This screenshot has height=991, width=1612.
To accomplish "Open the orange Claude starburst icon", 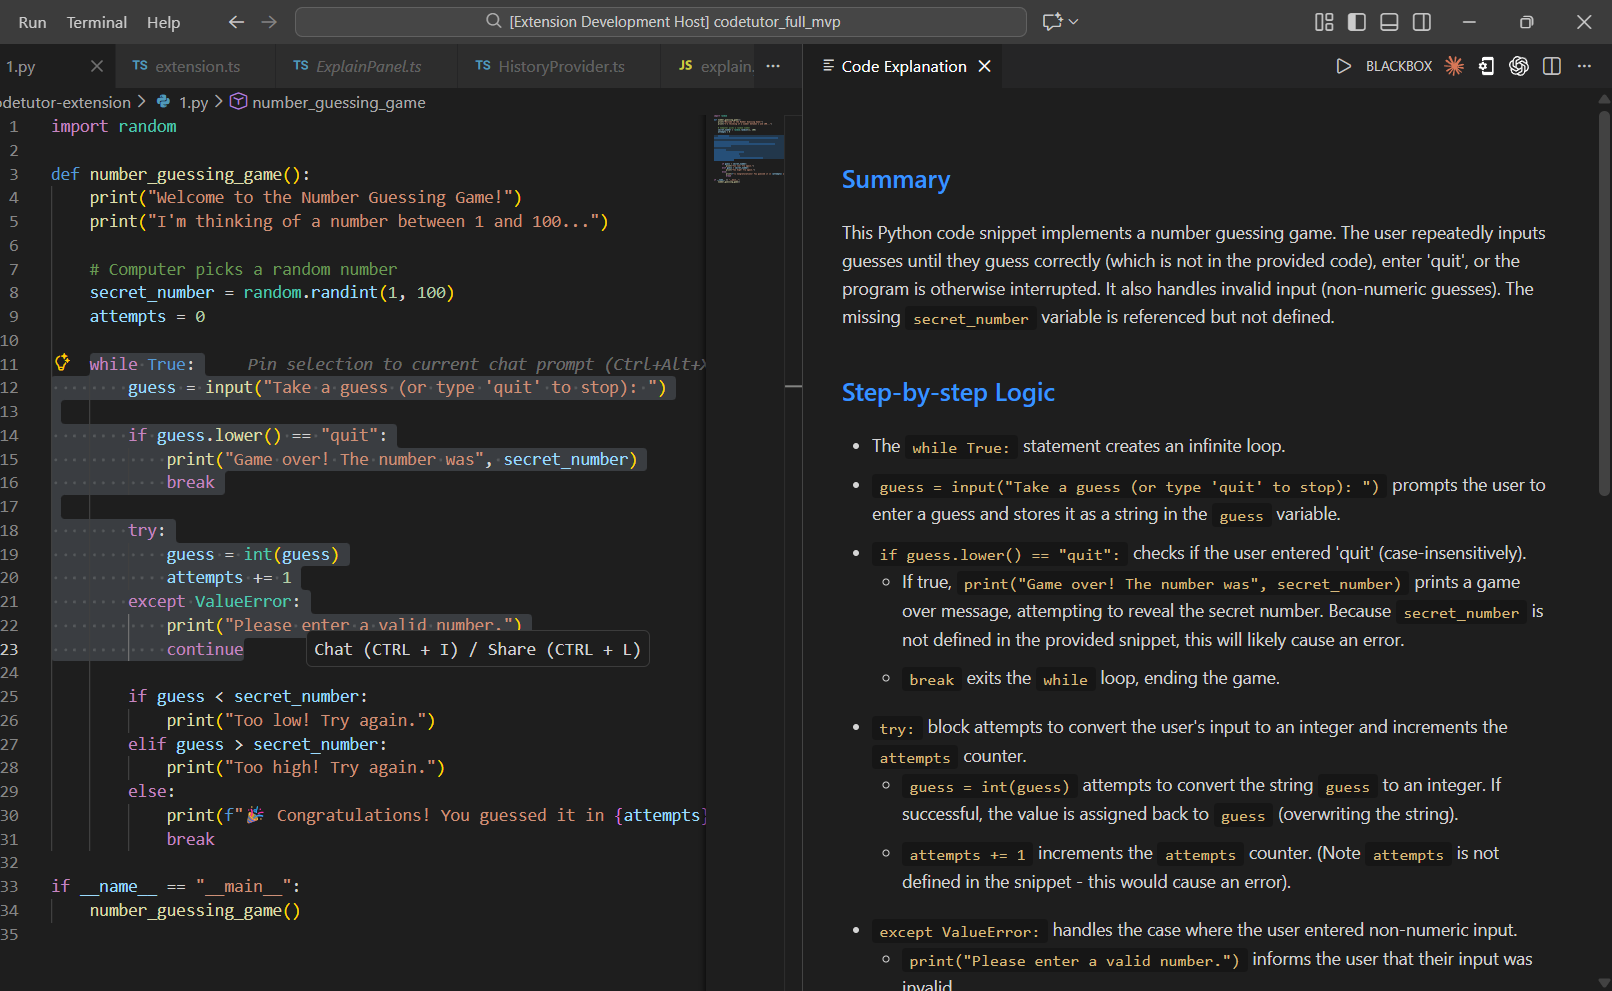I will coord(1454,66).
